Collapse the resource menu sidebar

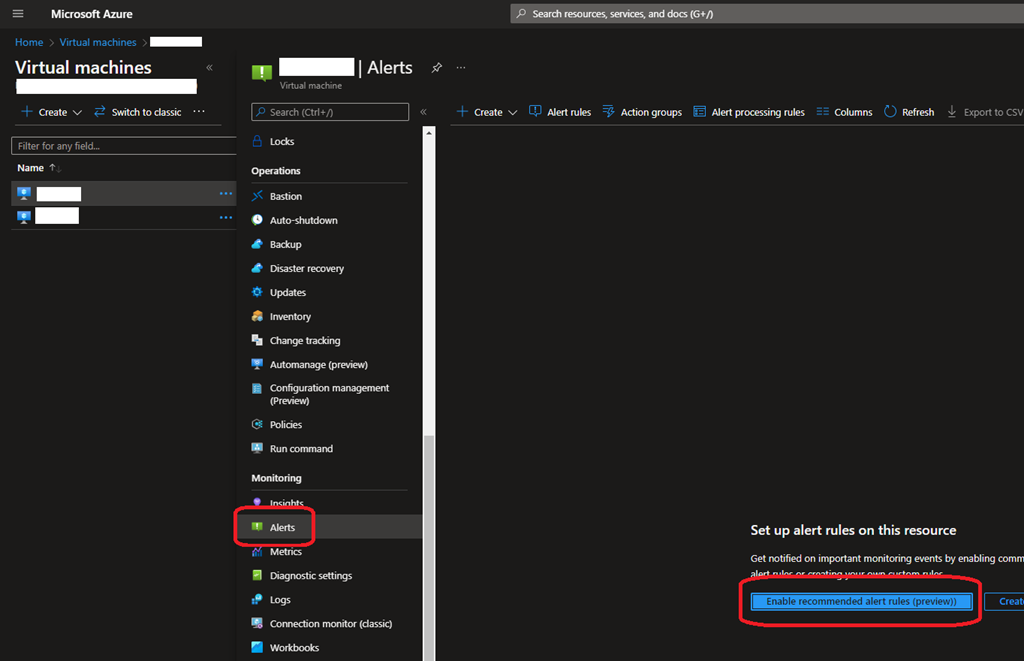[423, 112]
